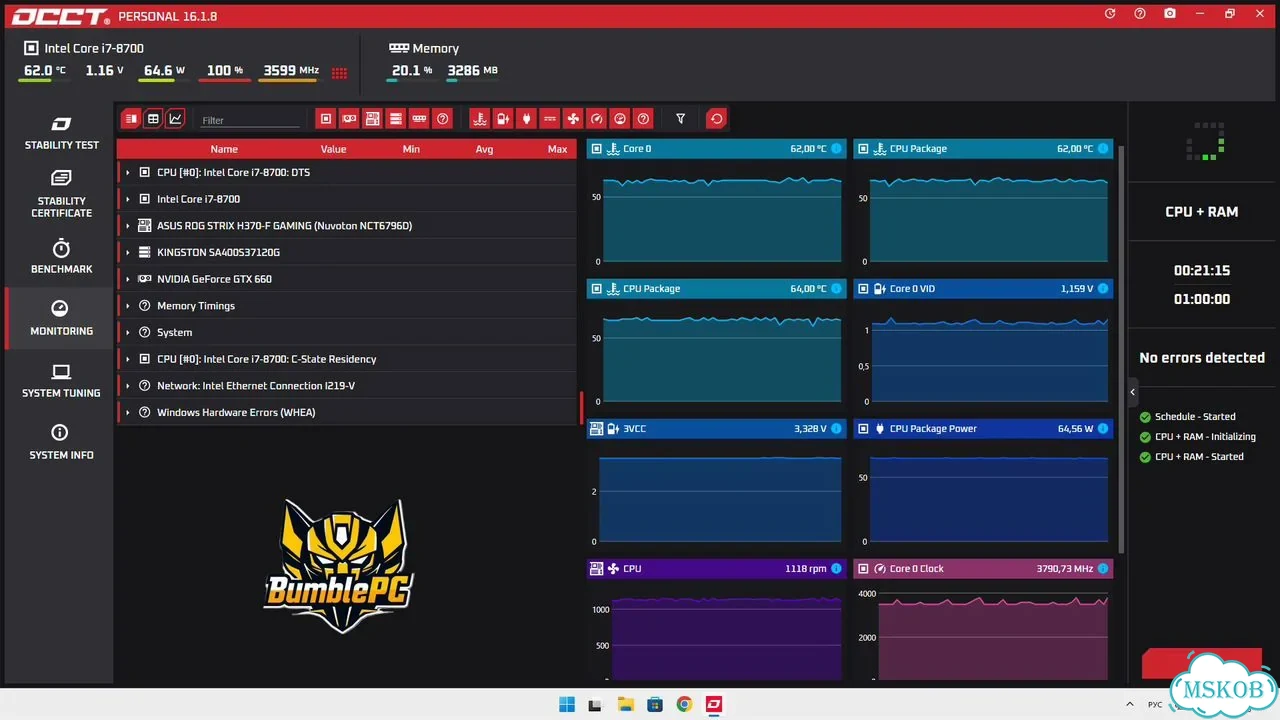
Task: Show info for the Core 0 temperature graph
Action: pos(836,149)
